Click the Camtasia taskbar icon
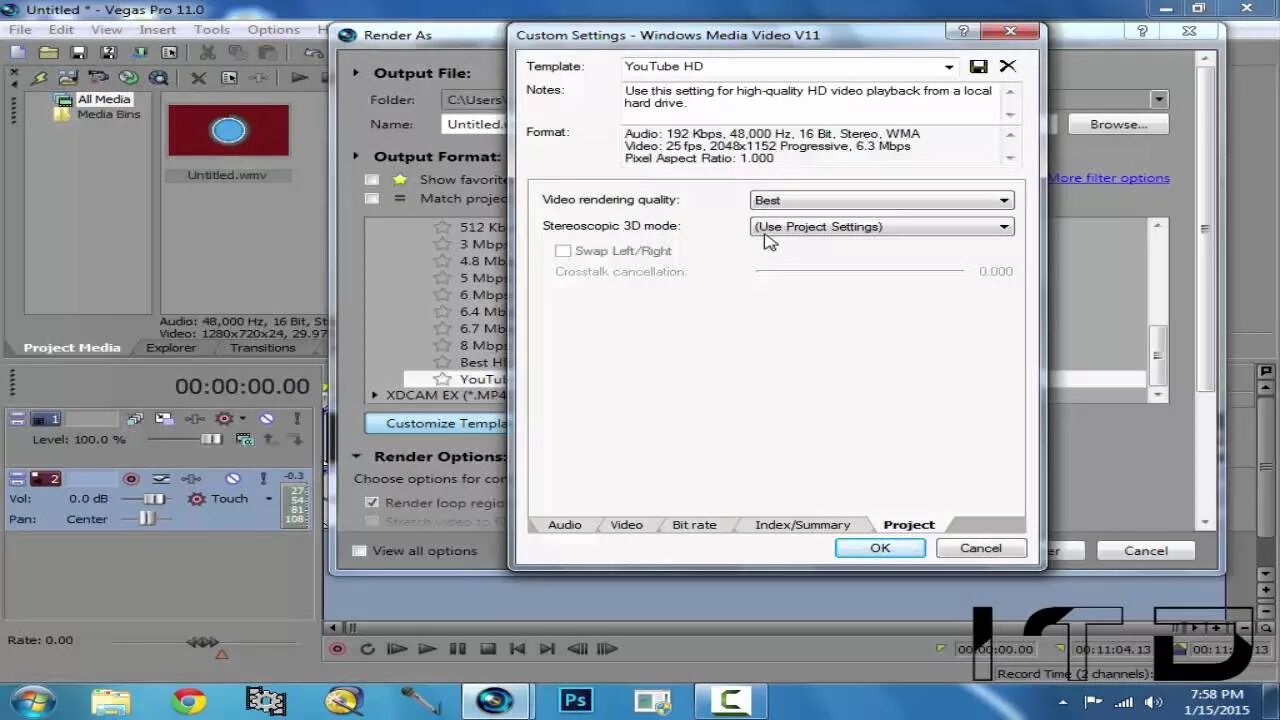This screenshot has width=1280, height=720. 730,700
